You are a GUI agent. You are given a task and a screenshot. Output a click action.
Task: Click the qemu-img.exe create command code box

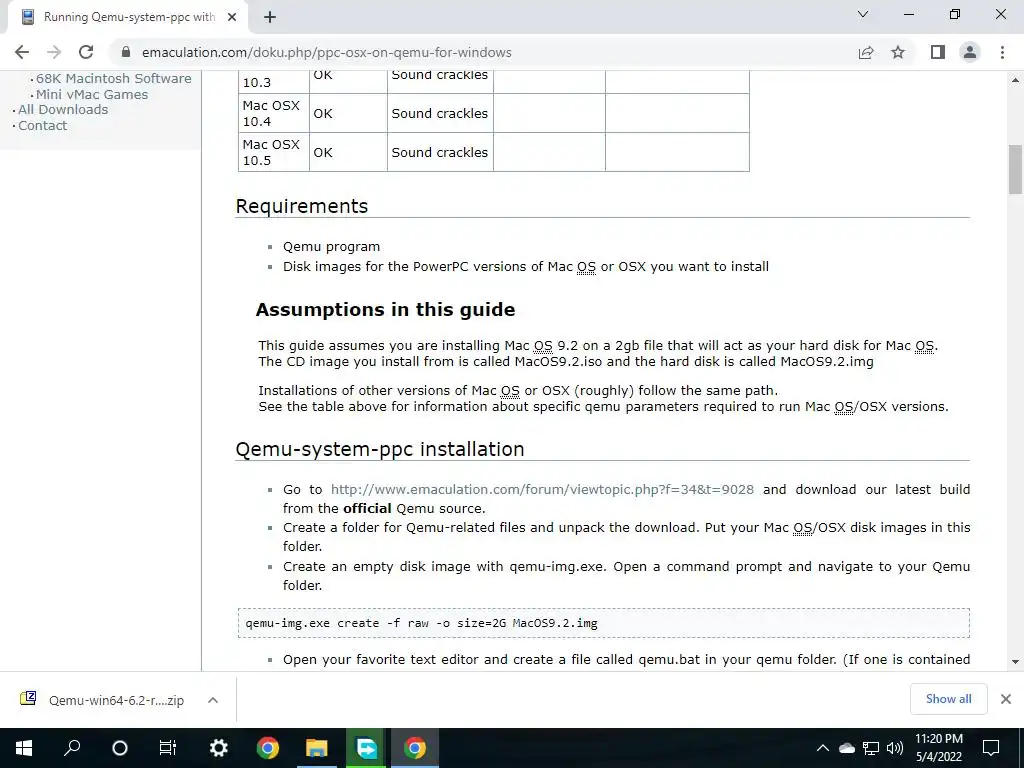[x=604, y=623]
